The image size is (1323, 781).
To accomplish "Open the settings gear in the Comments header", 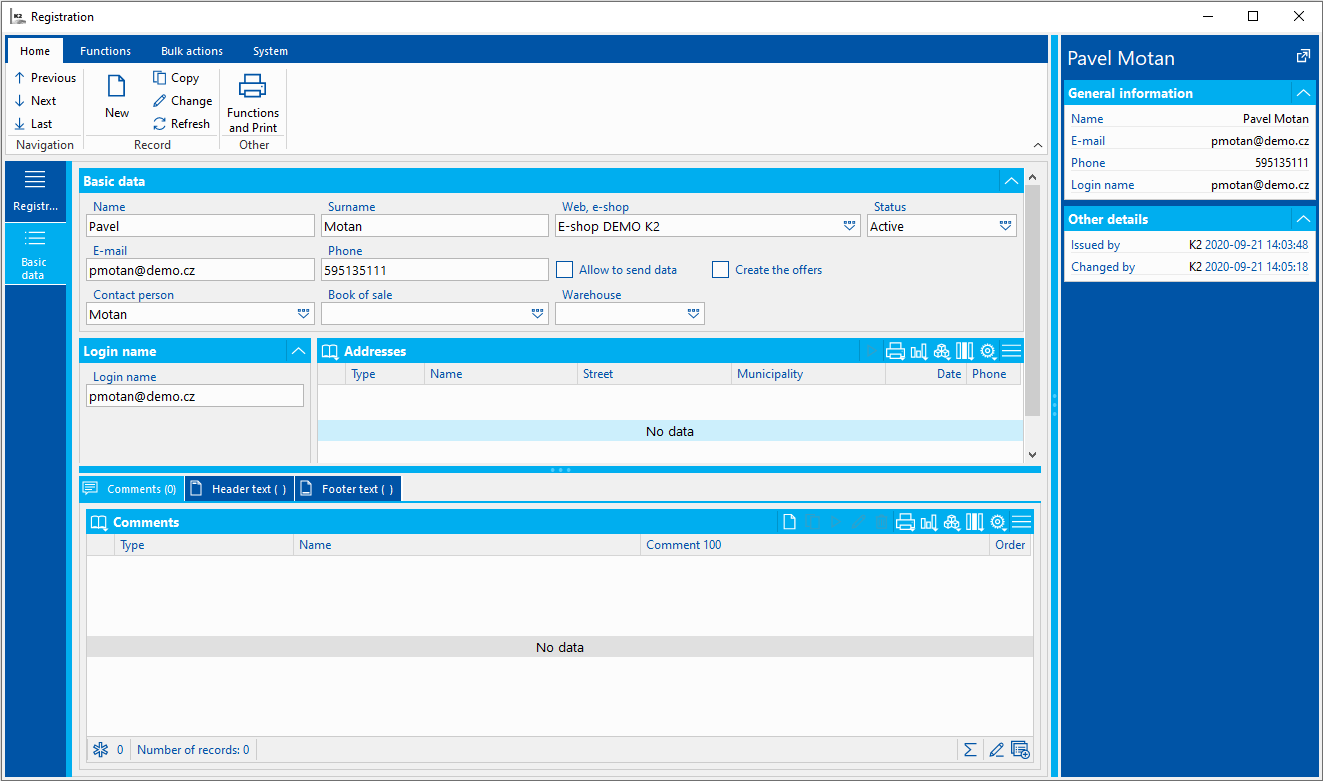I will click(x=998, y=522).
